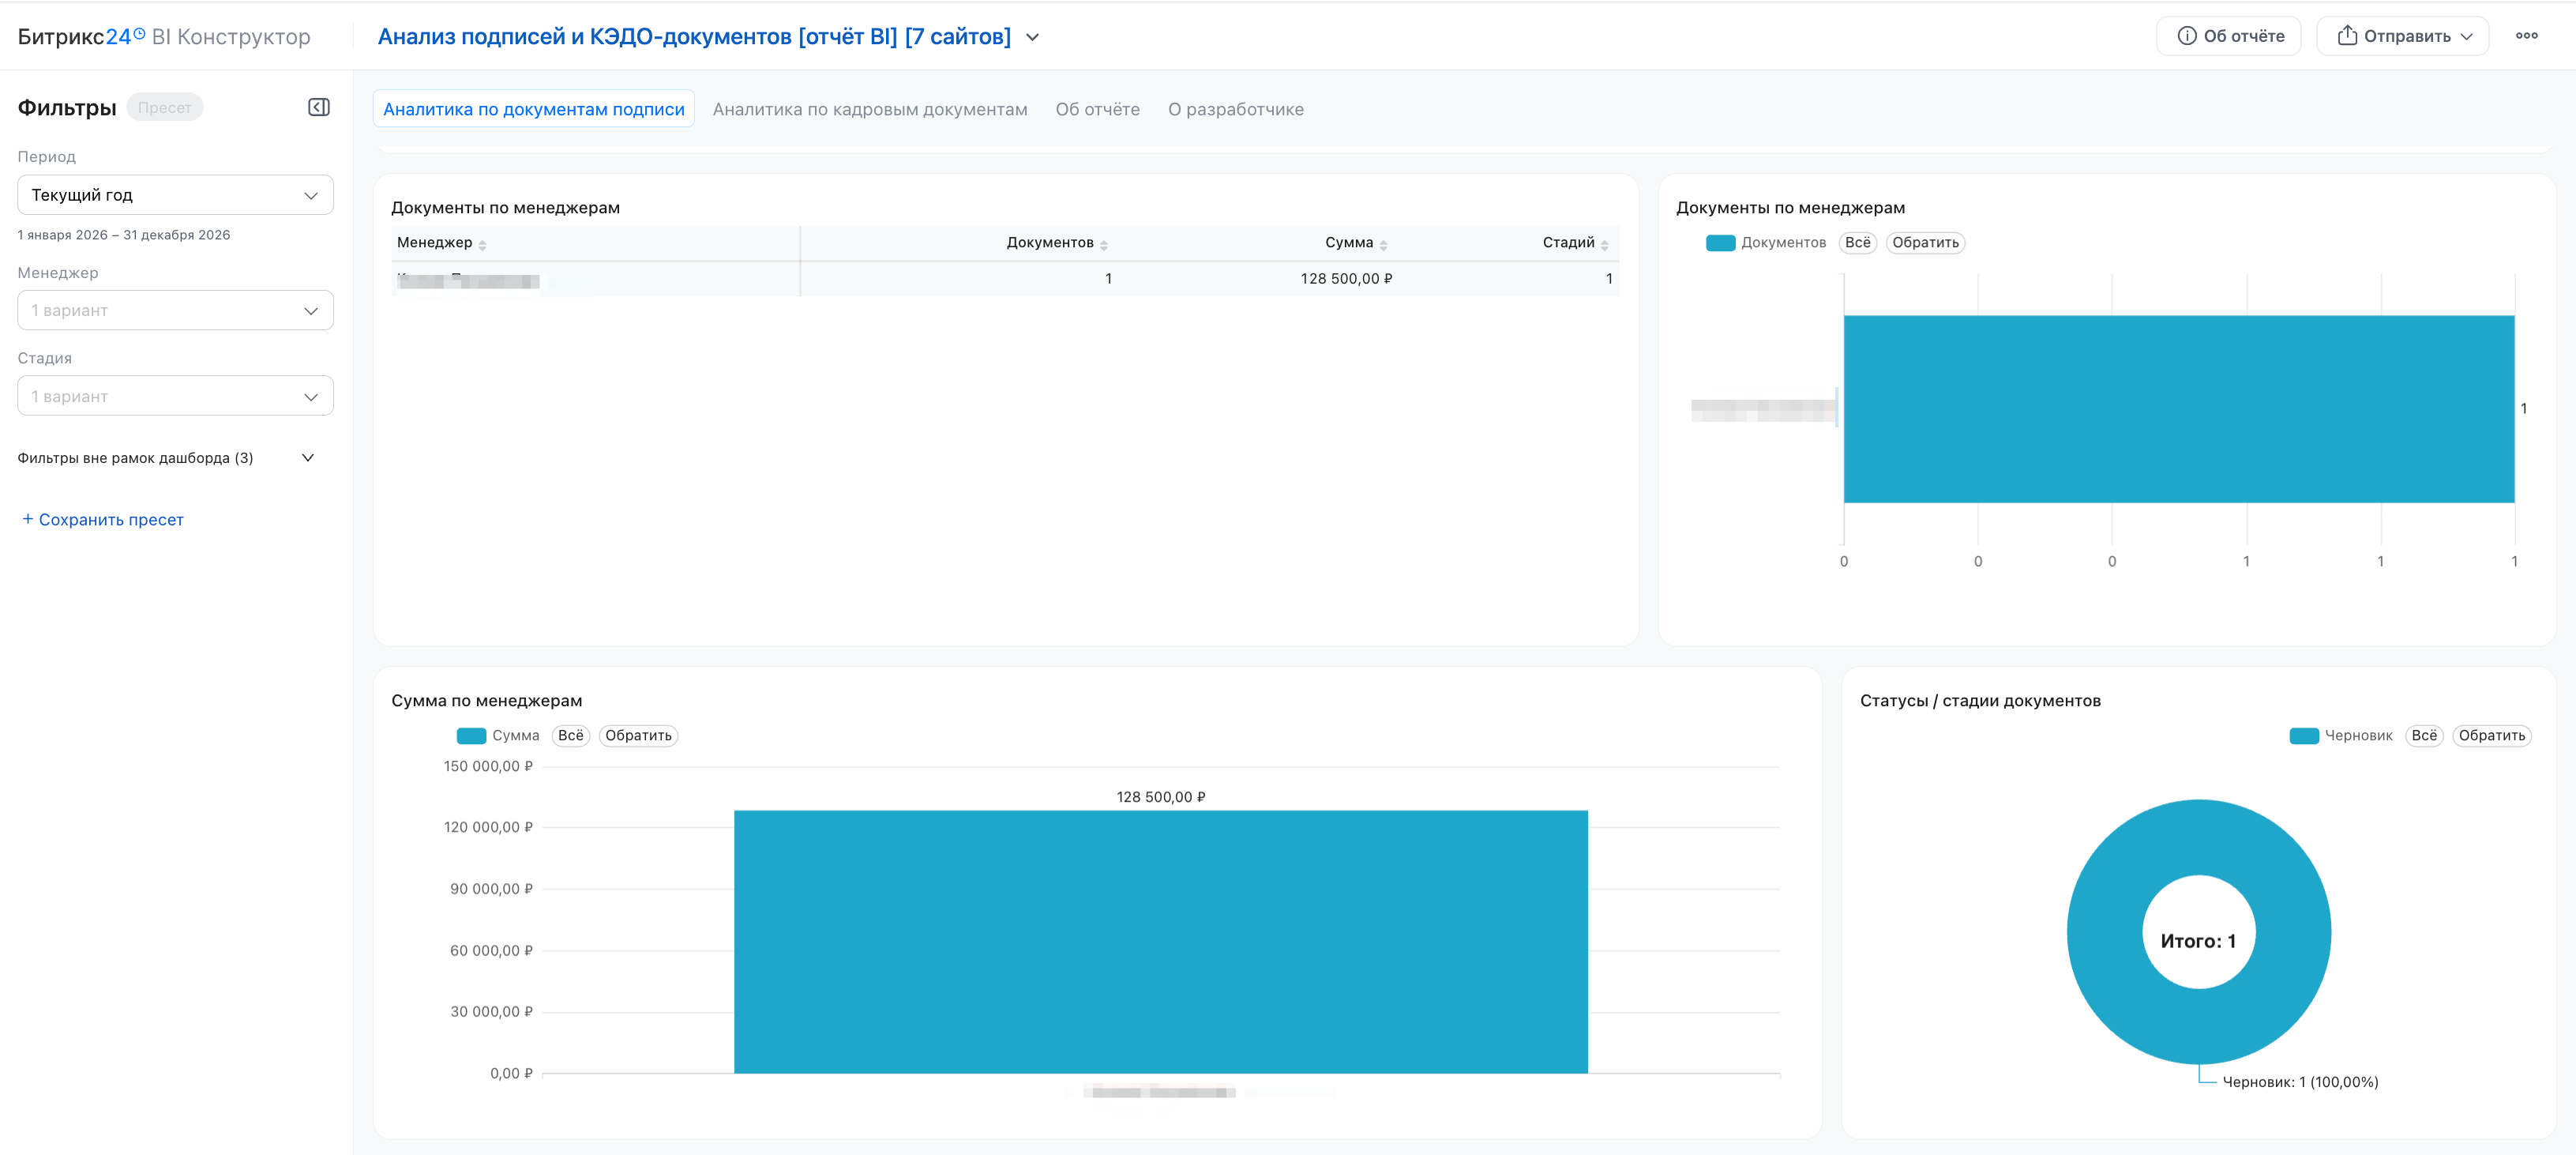Click Обратить in Сумма по менеджерам legend
The height and width of the screenshot is (1155, 2576).
tap(638, 736)
